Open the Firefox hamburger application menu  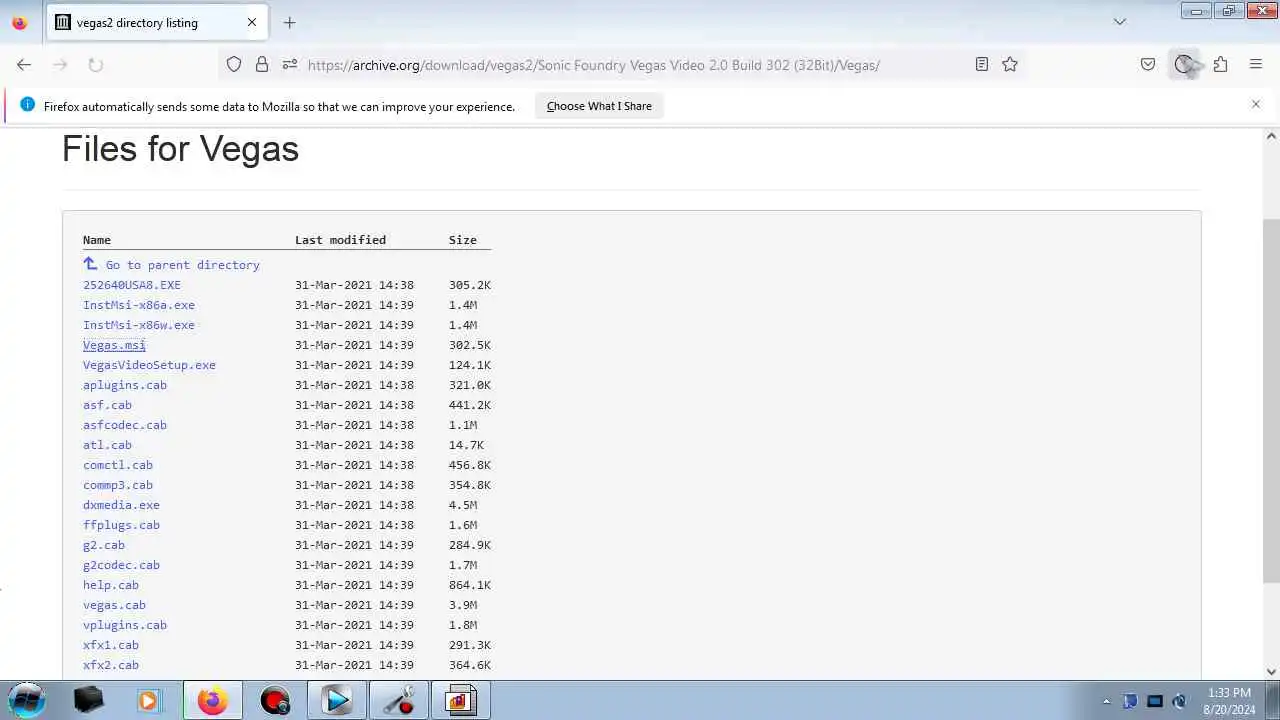pos(1256,64)
